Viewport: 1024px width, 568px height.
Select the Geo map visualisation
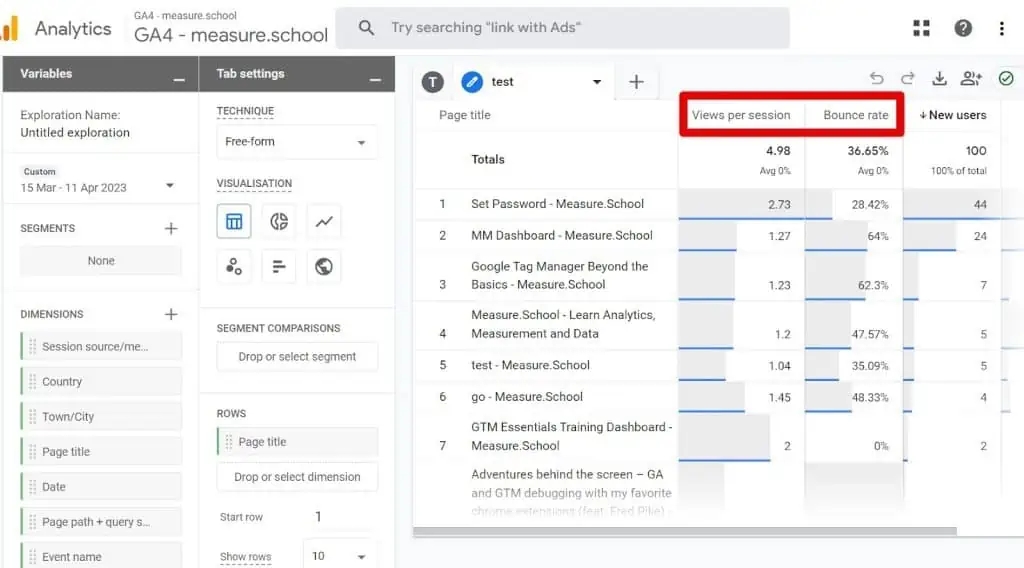324,266
